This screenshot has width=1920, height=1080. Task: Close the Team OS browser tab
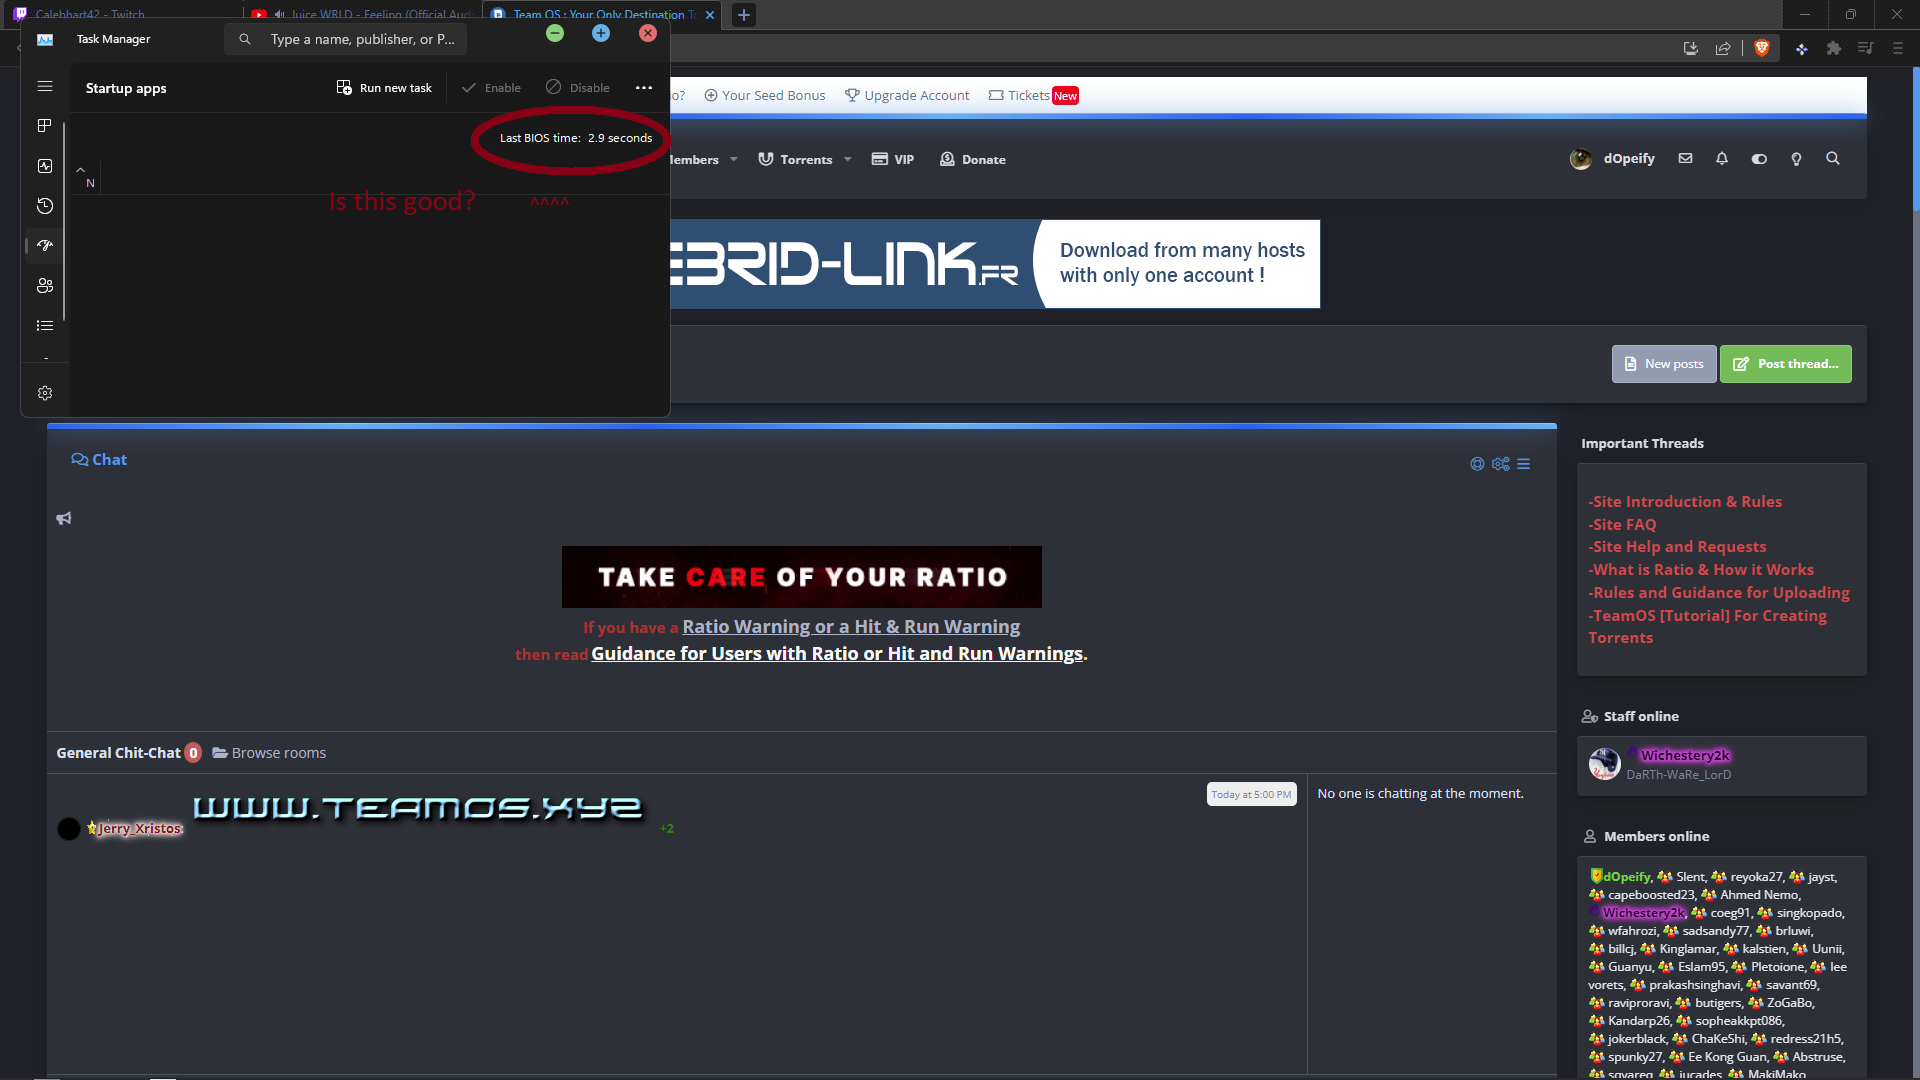click(x=710, y=15)
